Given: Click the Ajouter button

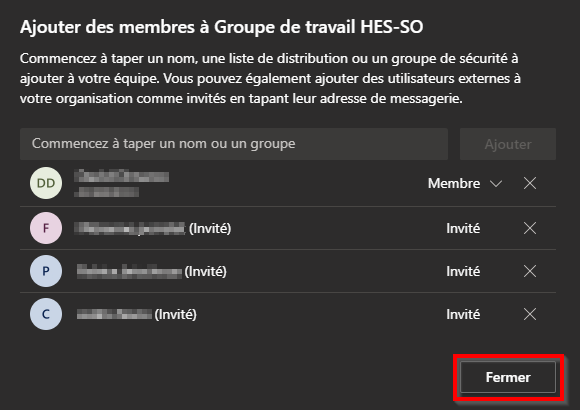Looking at the screenshot, I should point(508,144).
